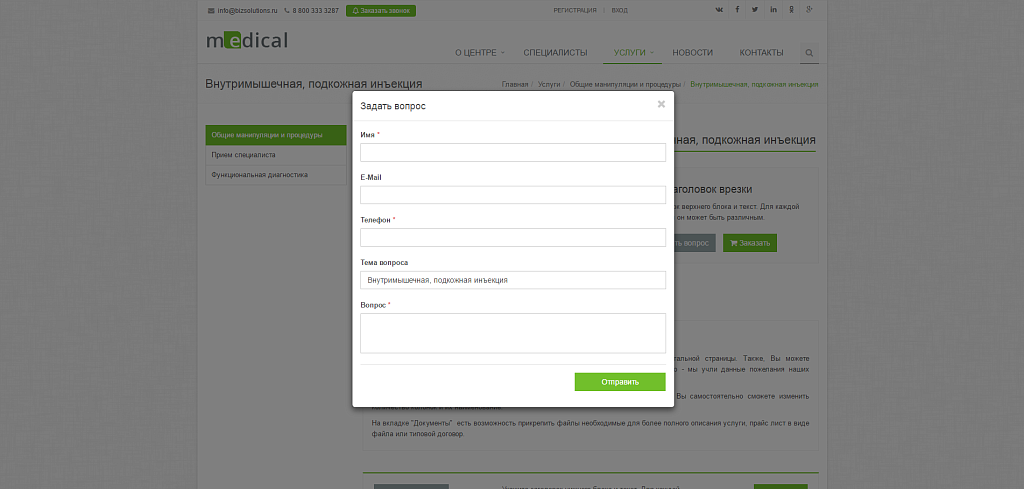Open the VK social icon
This screenshot has width=1024, height=489.
point(719,10)
